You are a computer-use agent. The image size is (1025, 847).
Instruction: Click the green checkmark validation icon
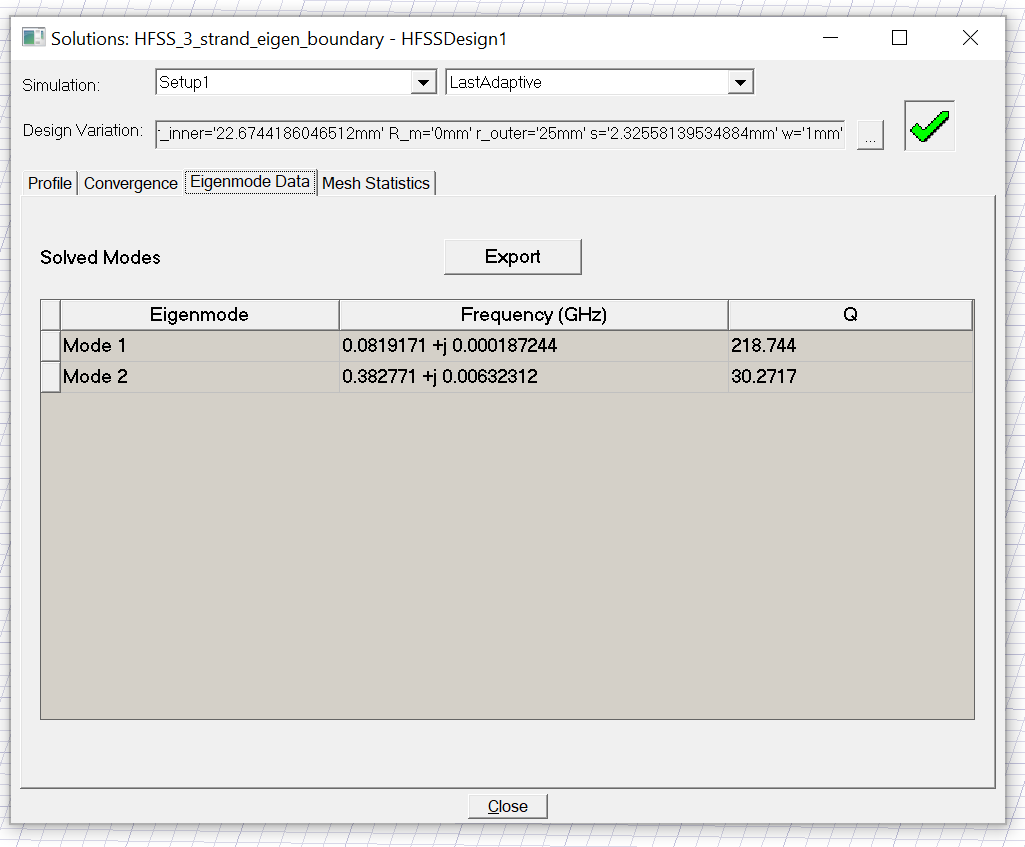[x=930, y=125]
